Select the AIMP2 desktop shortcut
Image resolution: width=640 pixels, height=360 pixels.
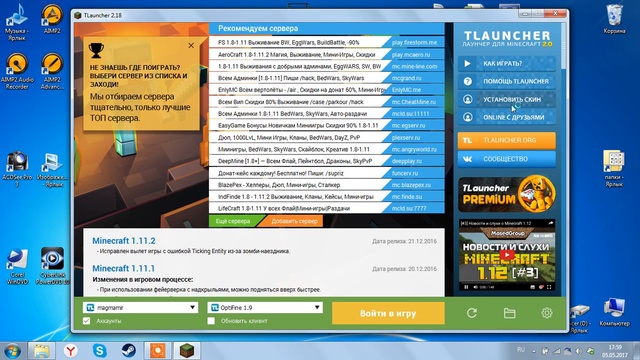point(52,19)
